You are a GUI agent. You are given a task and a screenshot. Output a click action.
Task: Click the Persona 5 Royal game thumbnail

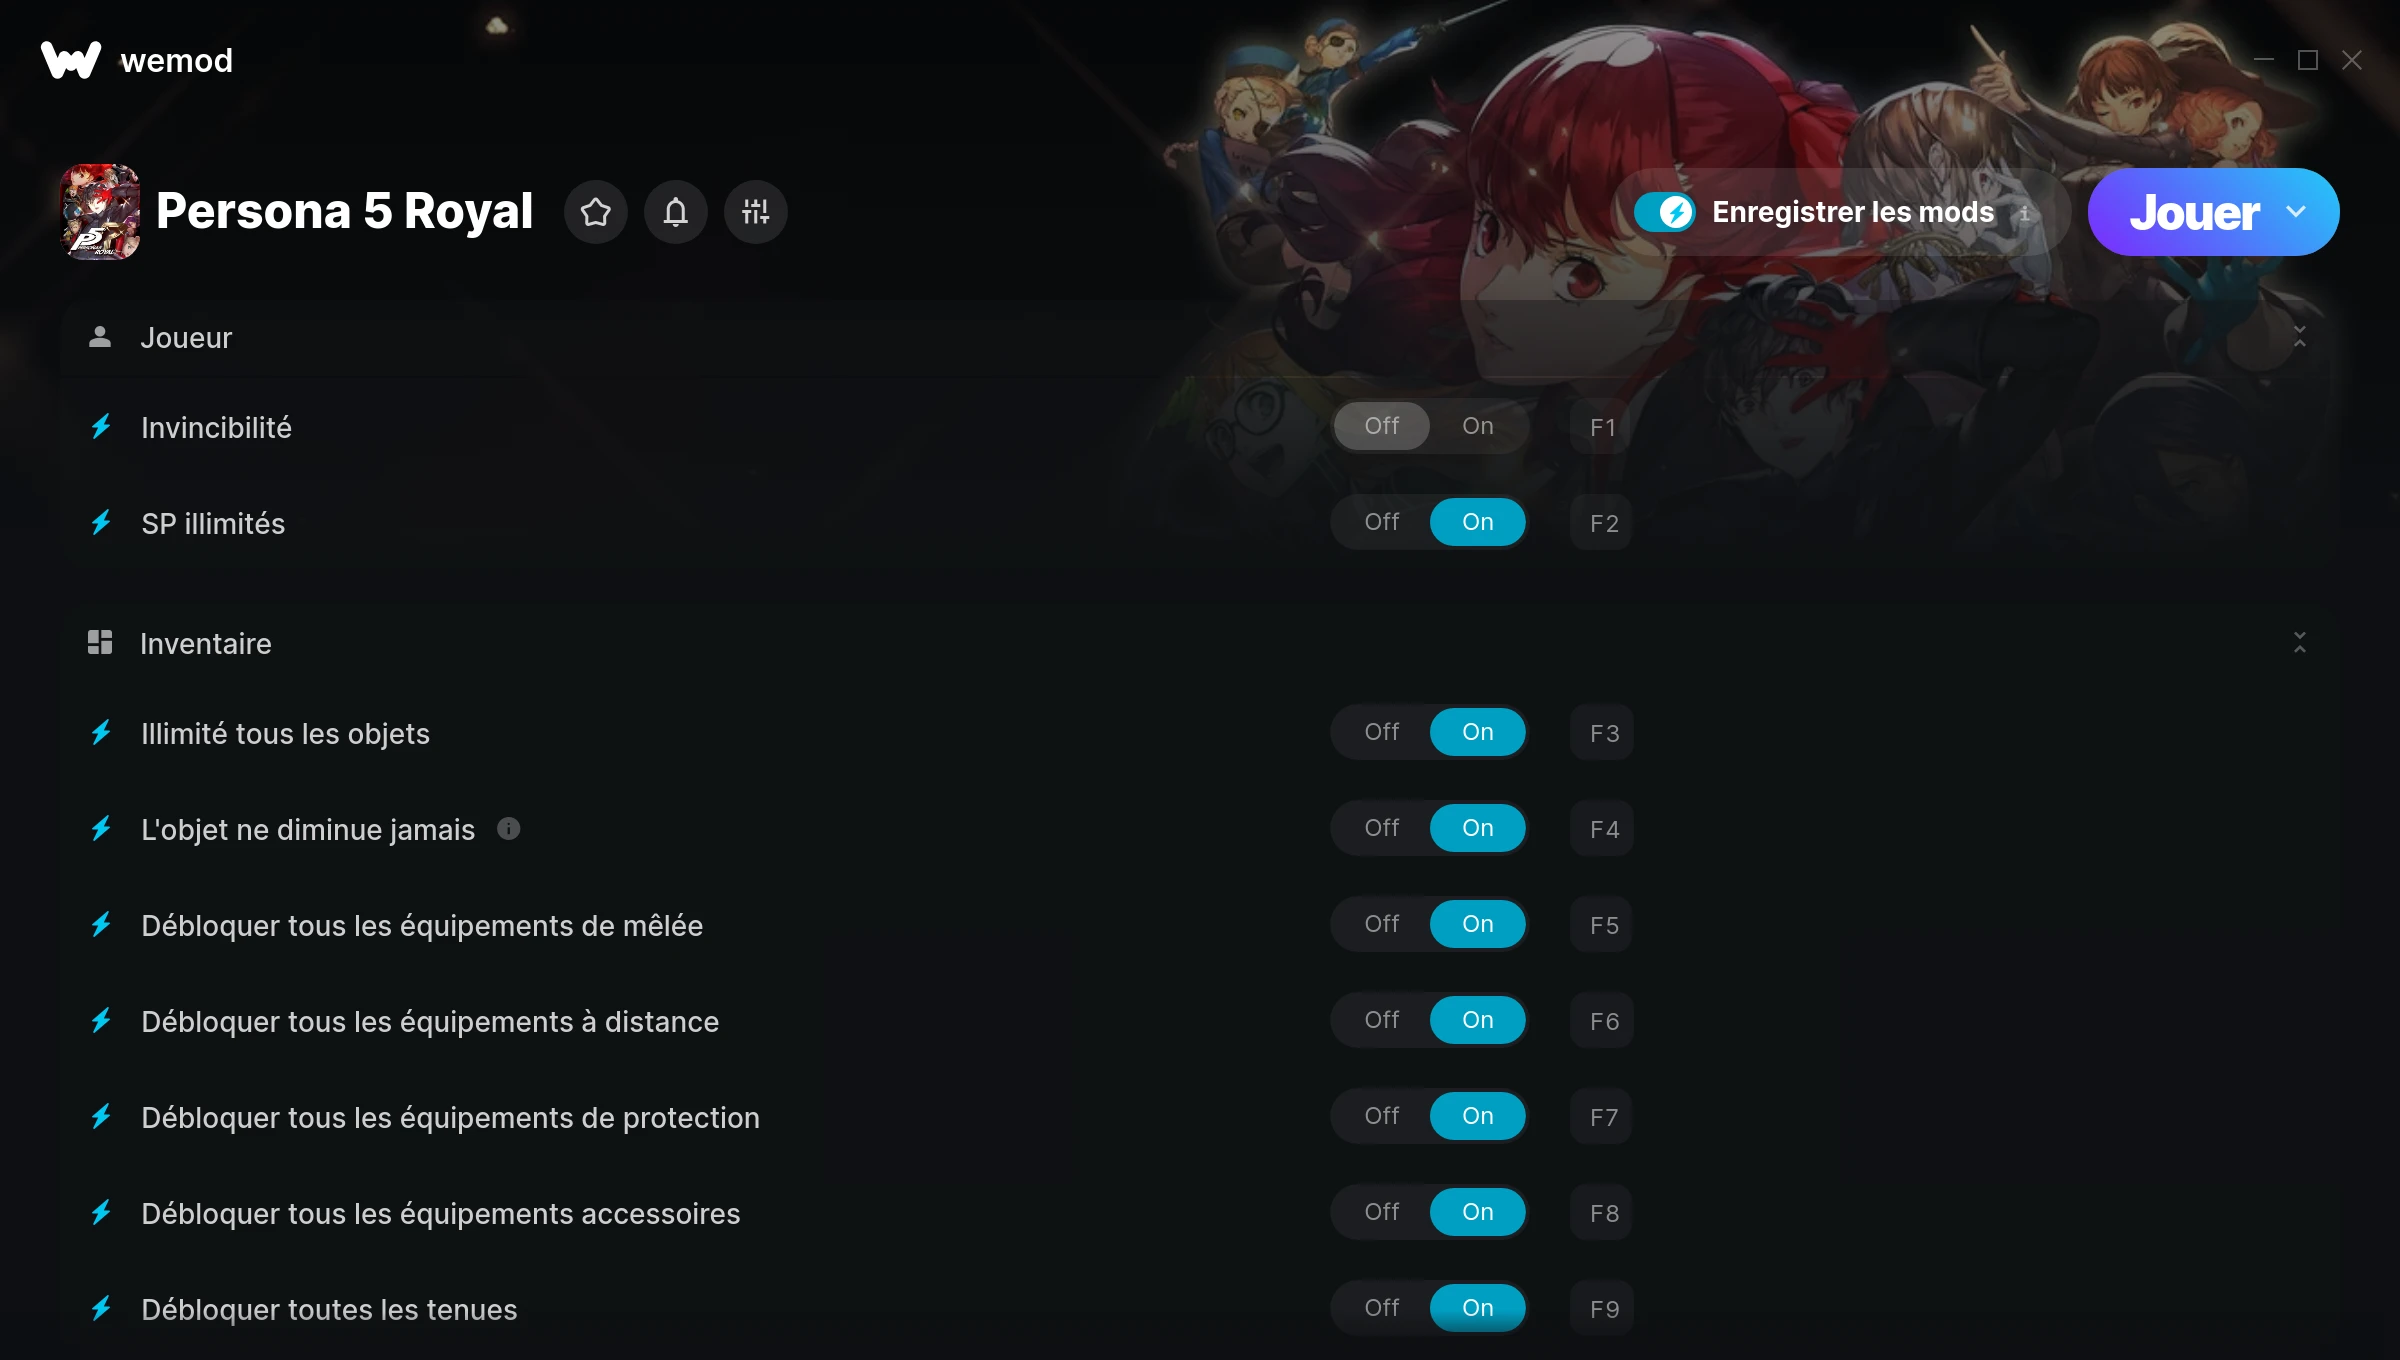pos(100,212)
